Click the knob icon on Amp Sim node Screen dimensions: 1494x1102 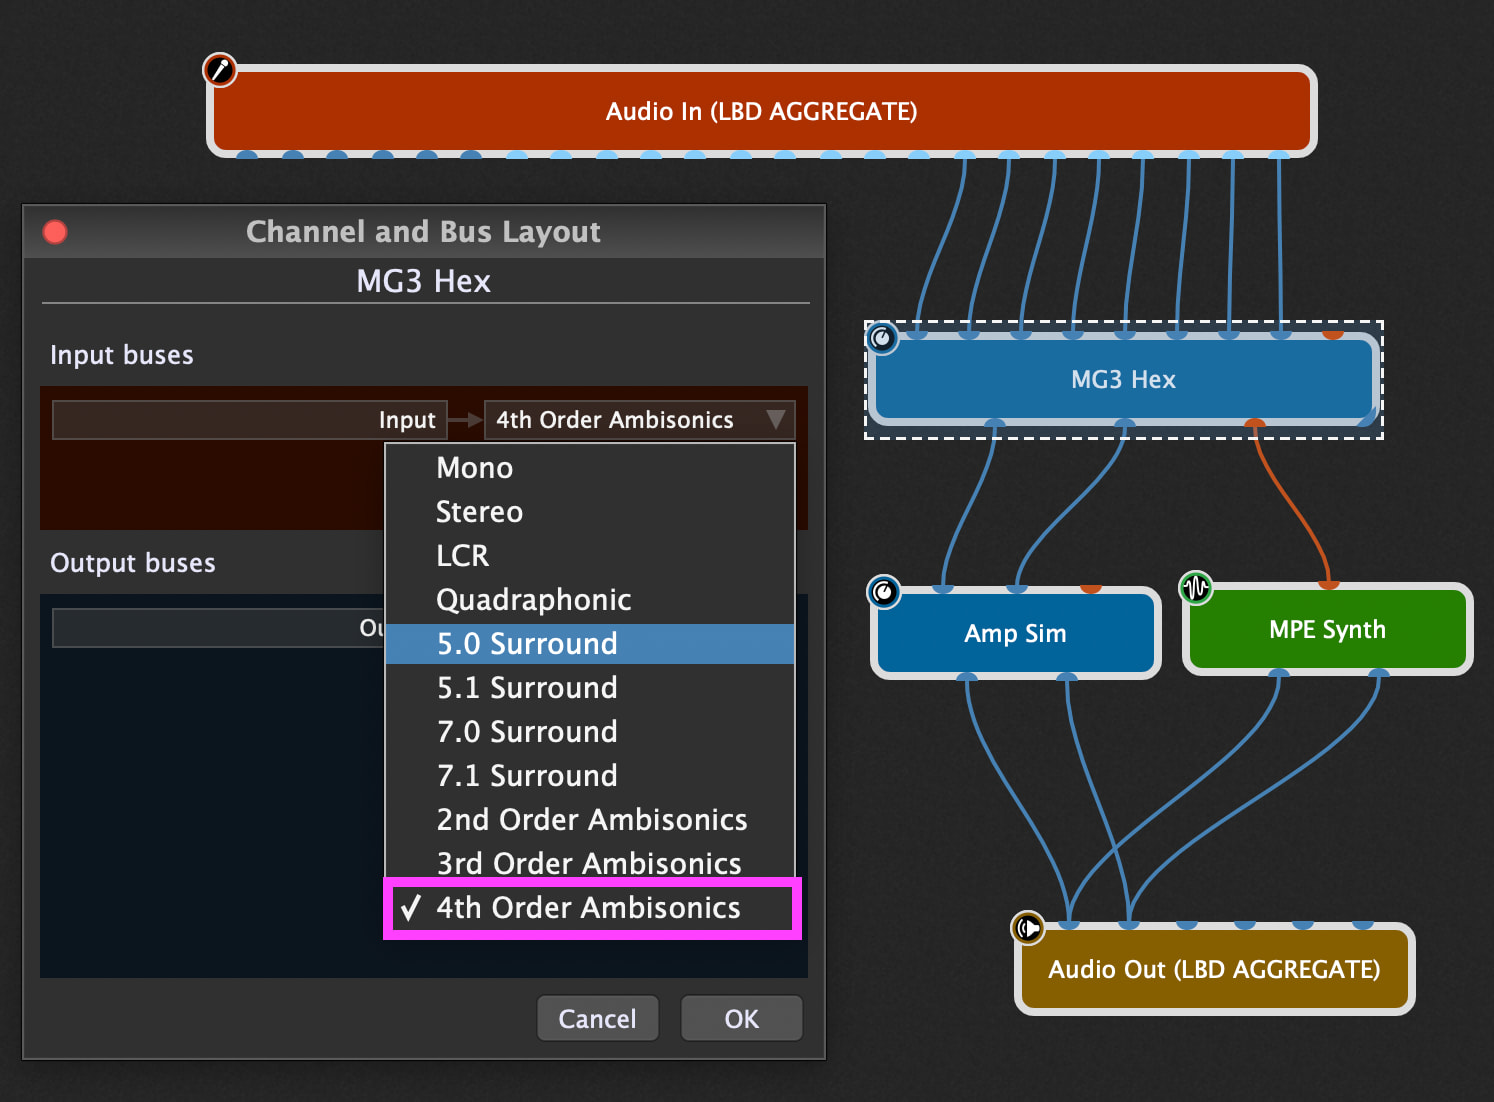pyautogui.click(x=884, y=592)
